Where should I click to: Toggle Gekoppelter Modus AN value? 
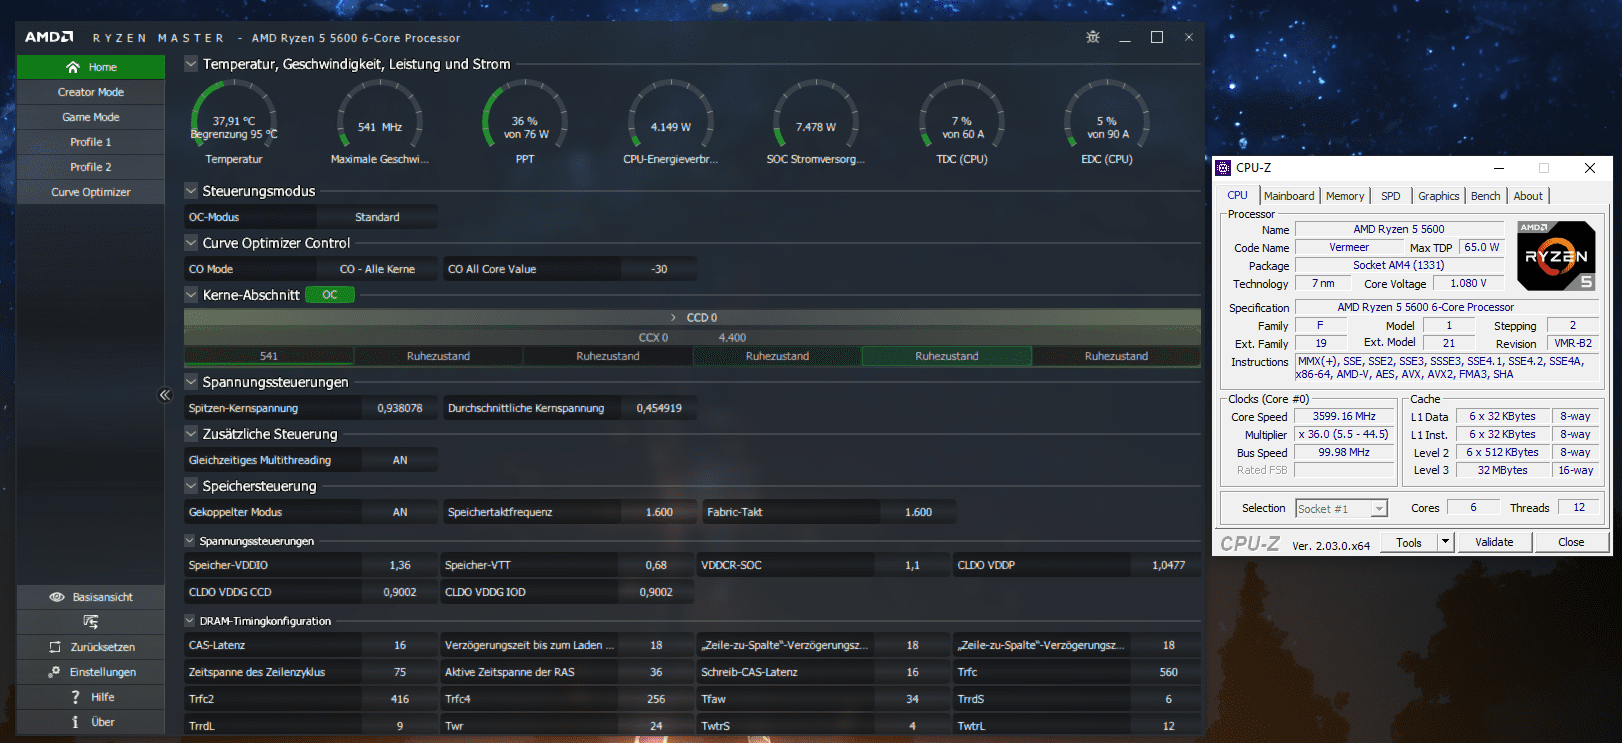[x=400, y=512]
